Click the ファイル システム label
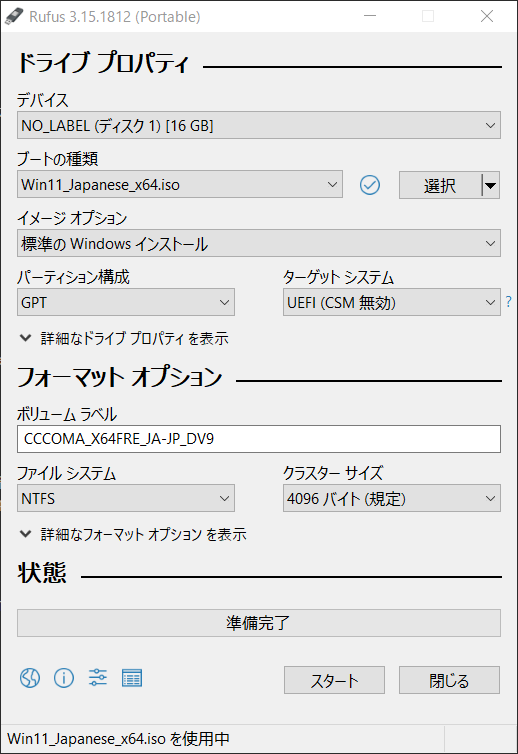The height and width of the screenshot is (754, 518). (66, 473)
